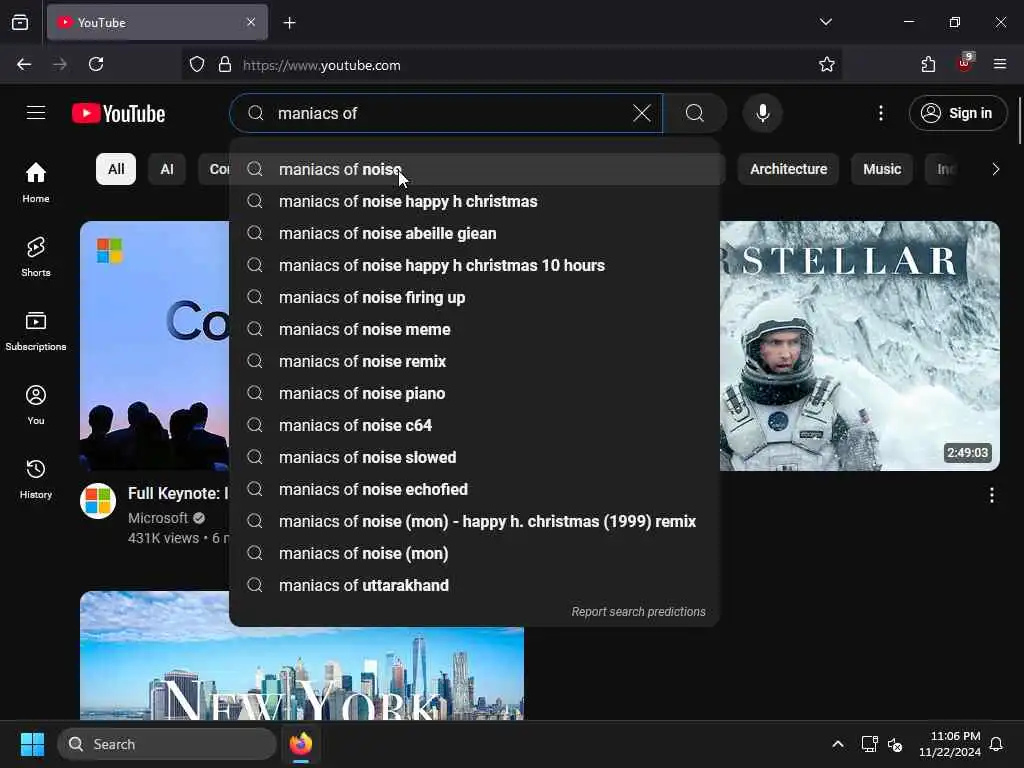The width and height of the screenshot is (1024, 768).
Task: Open the YouTube guide hamburger menu
Action: click(x=36, y=113)
